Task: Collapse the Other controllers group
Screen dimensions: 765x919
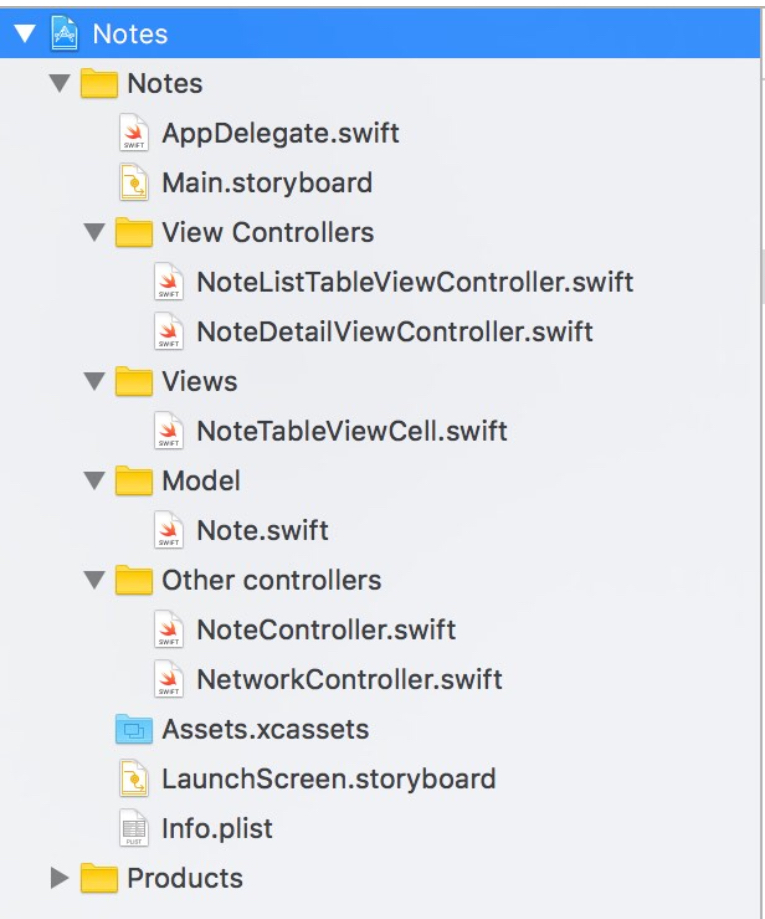Action: coord(94,580)
